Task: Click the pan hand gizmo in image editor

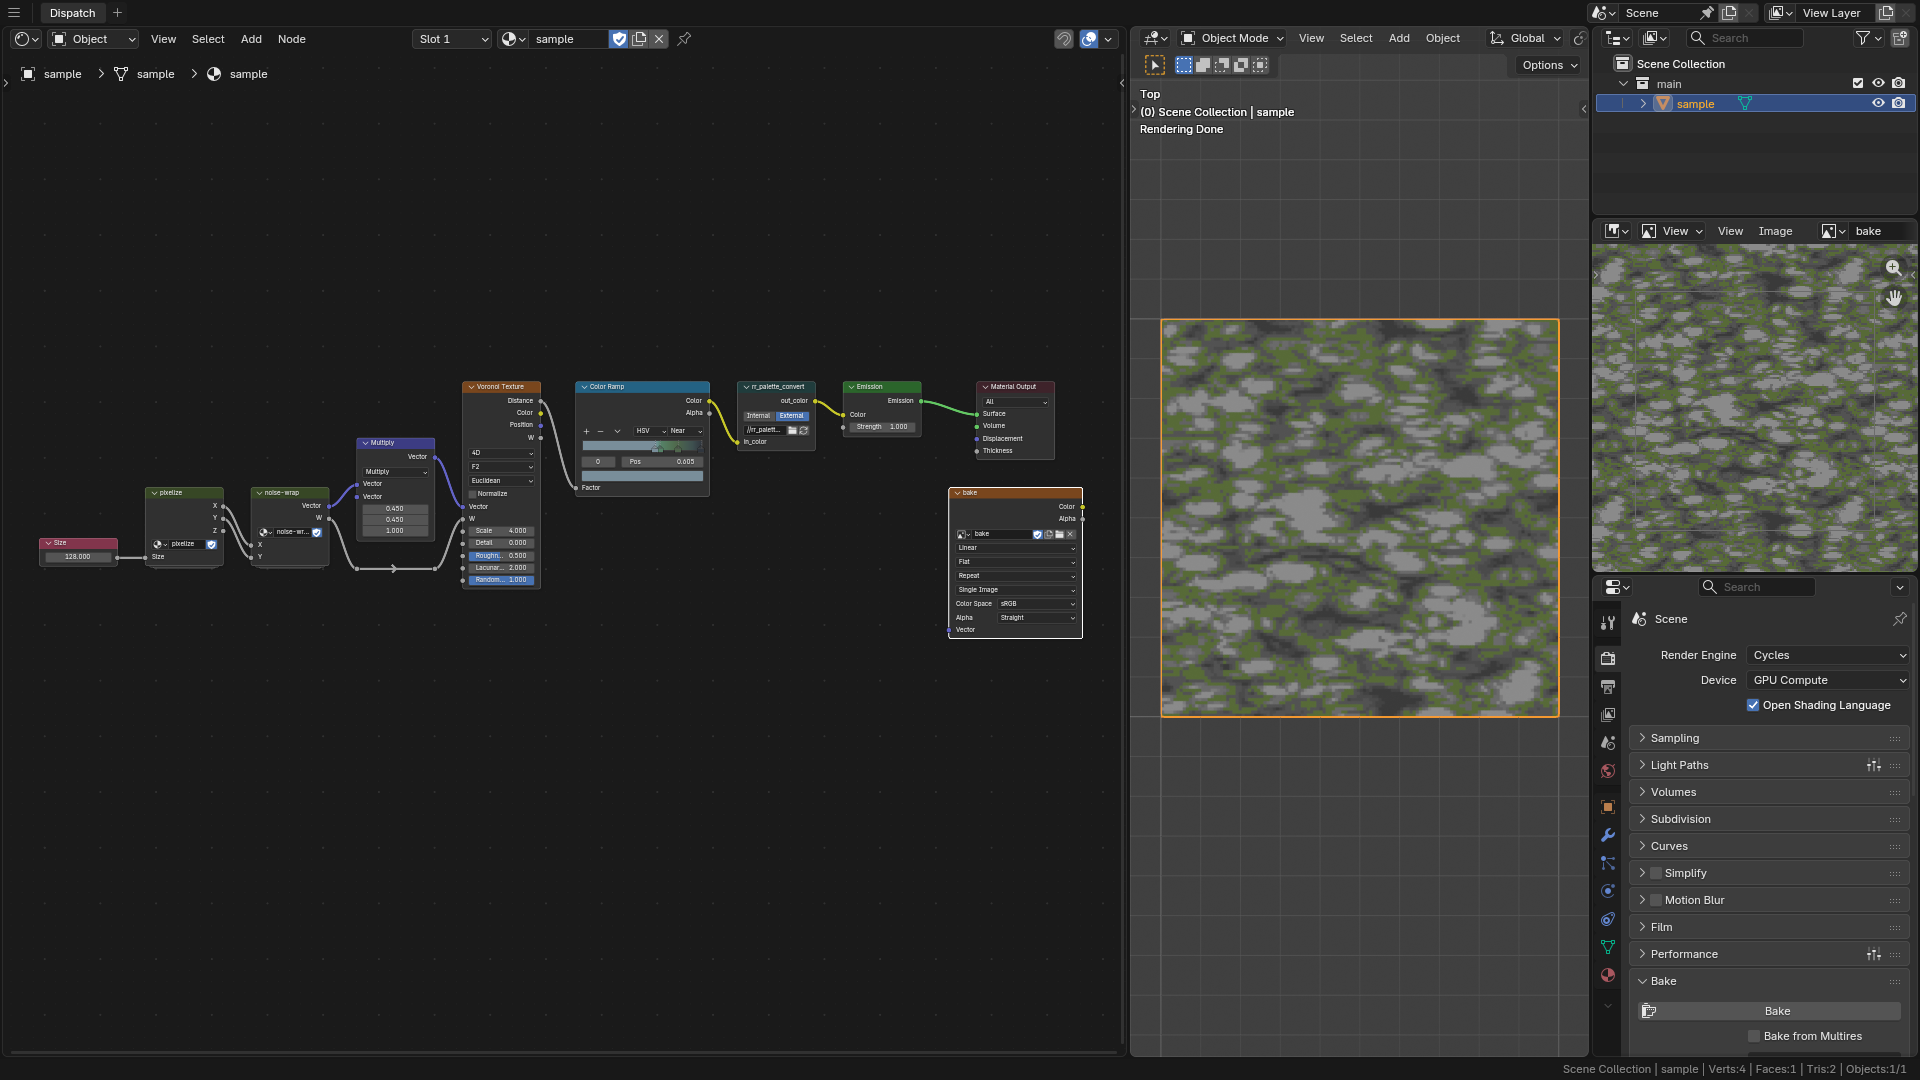Action: (1893, 298)
